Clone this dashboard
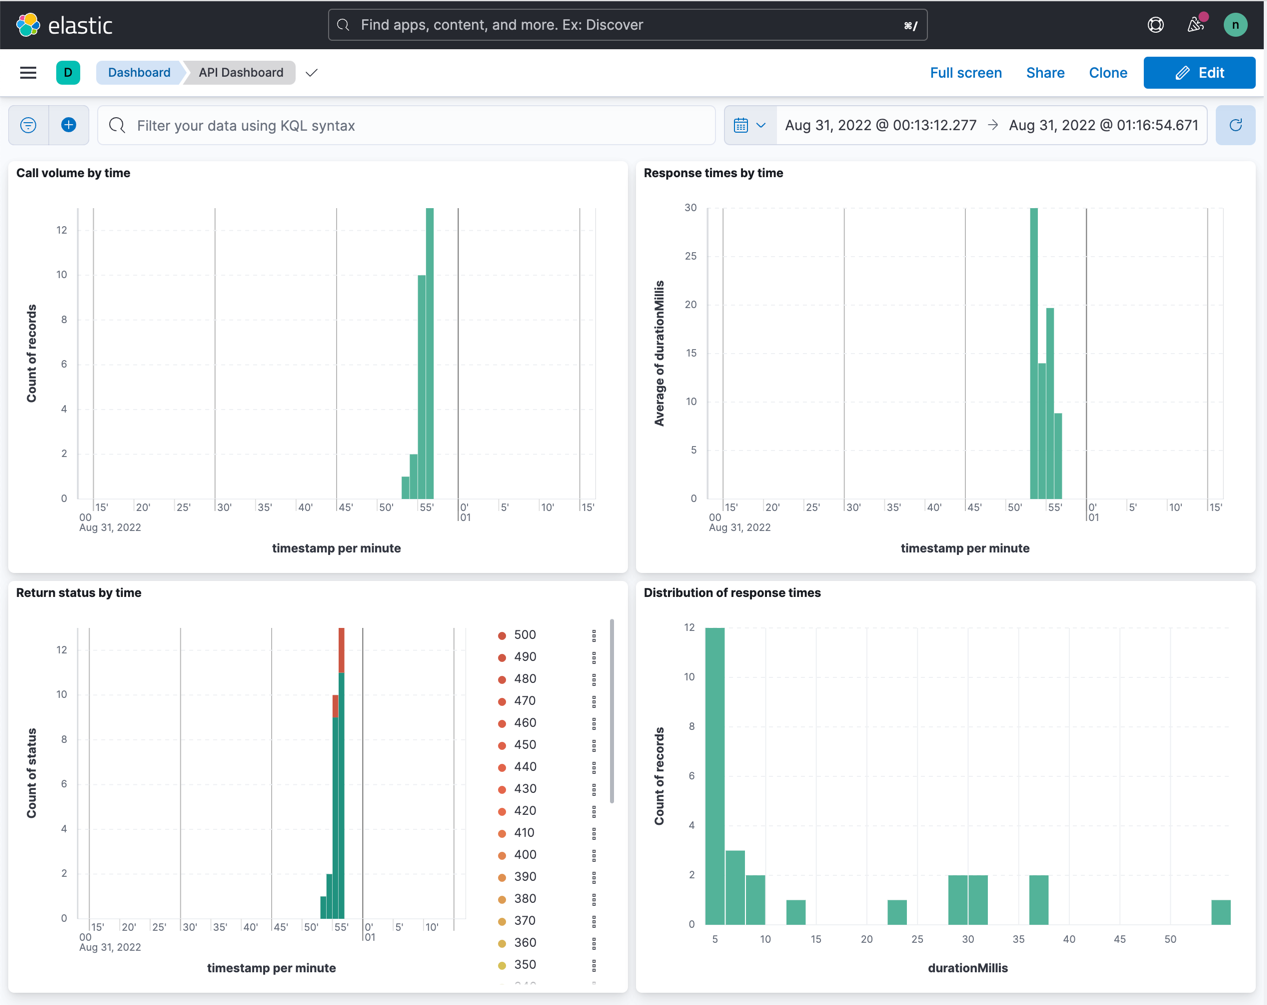Screen dimensions: 1267x1005 1108,73
